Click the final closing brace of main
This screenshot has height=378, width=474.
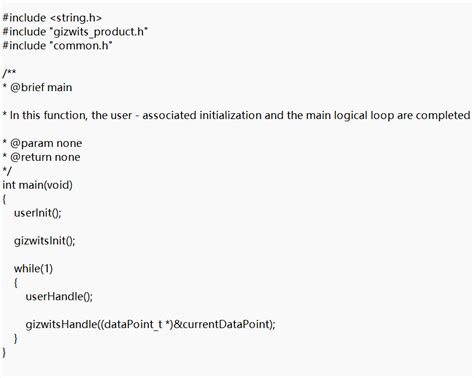tap(4, 352)
